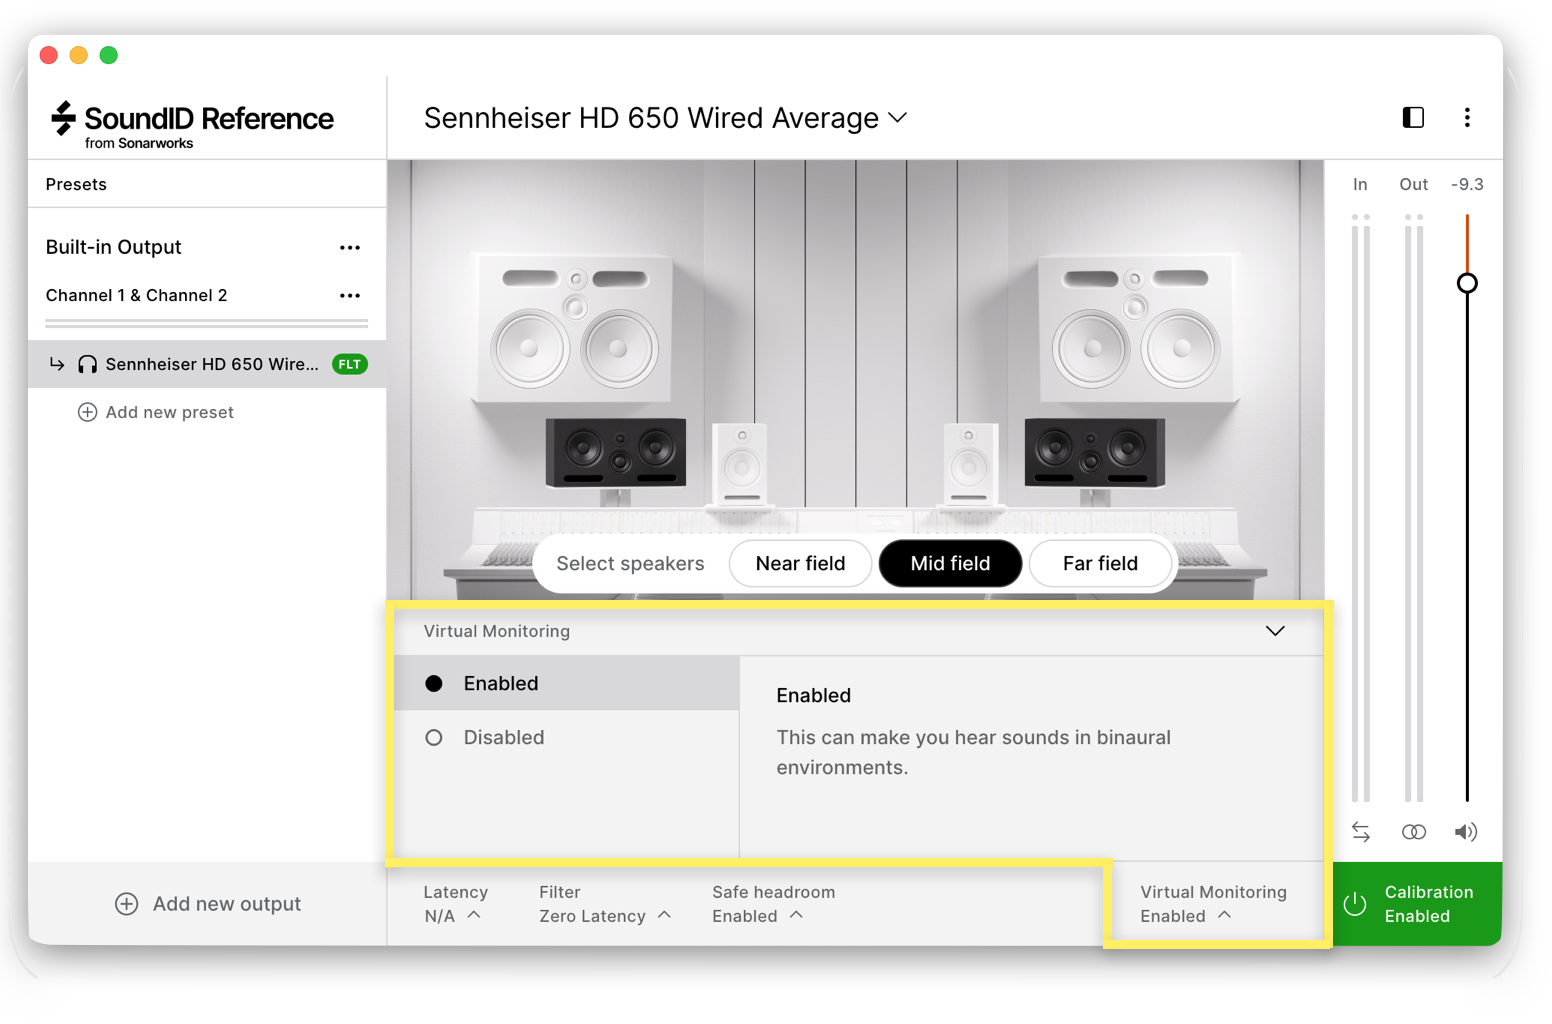Select the Disabled radio option
Screen dimensions: 1552x1024
434,738
